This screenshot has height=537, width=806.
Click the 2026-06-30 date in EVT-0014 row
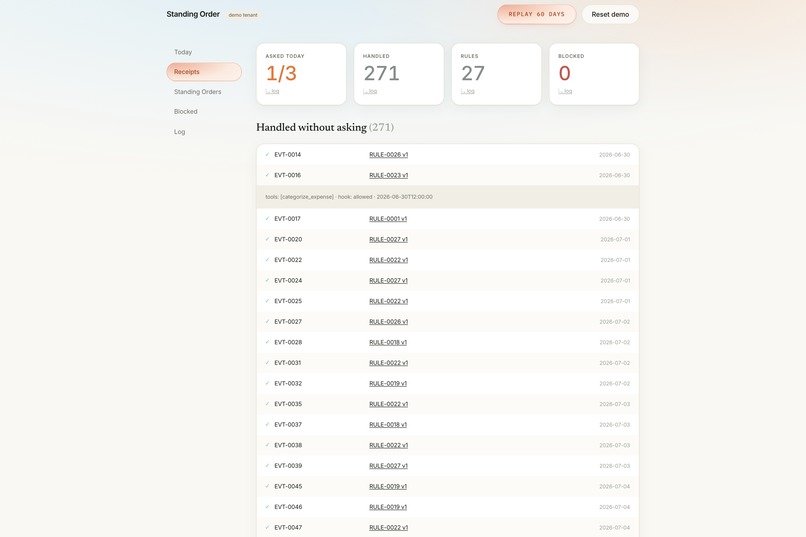pyautogui.click(x=614, y=155)
